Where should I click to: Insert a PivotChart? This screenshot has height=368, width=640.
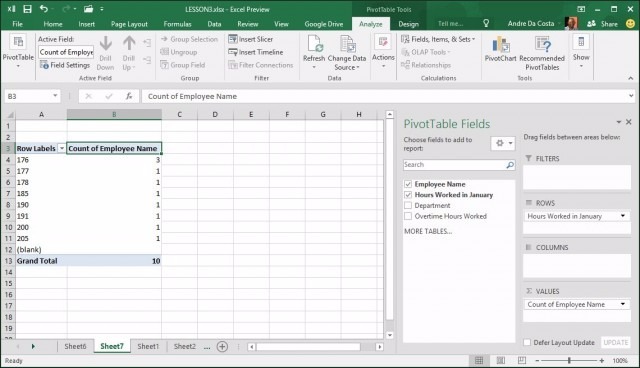(500, 49)
